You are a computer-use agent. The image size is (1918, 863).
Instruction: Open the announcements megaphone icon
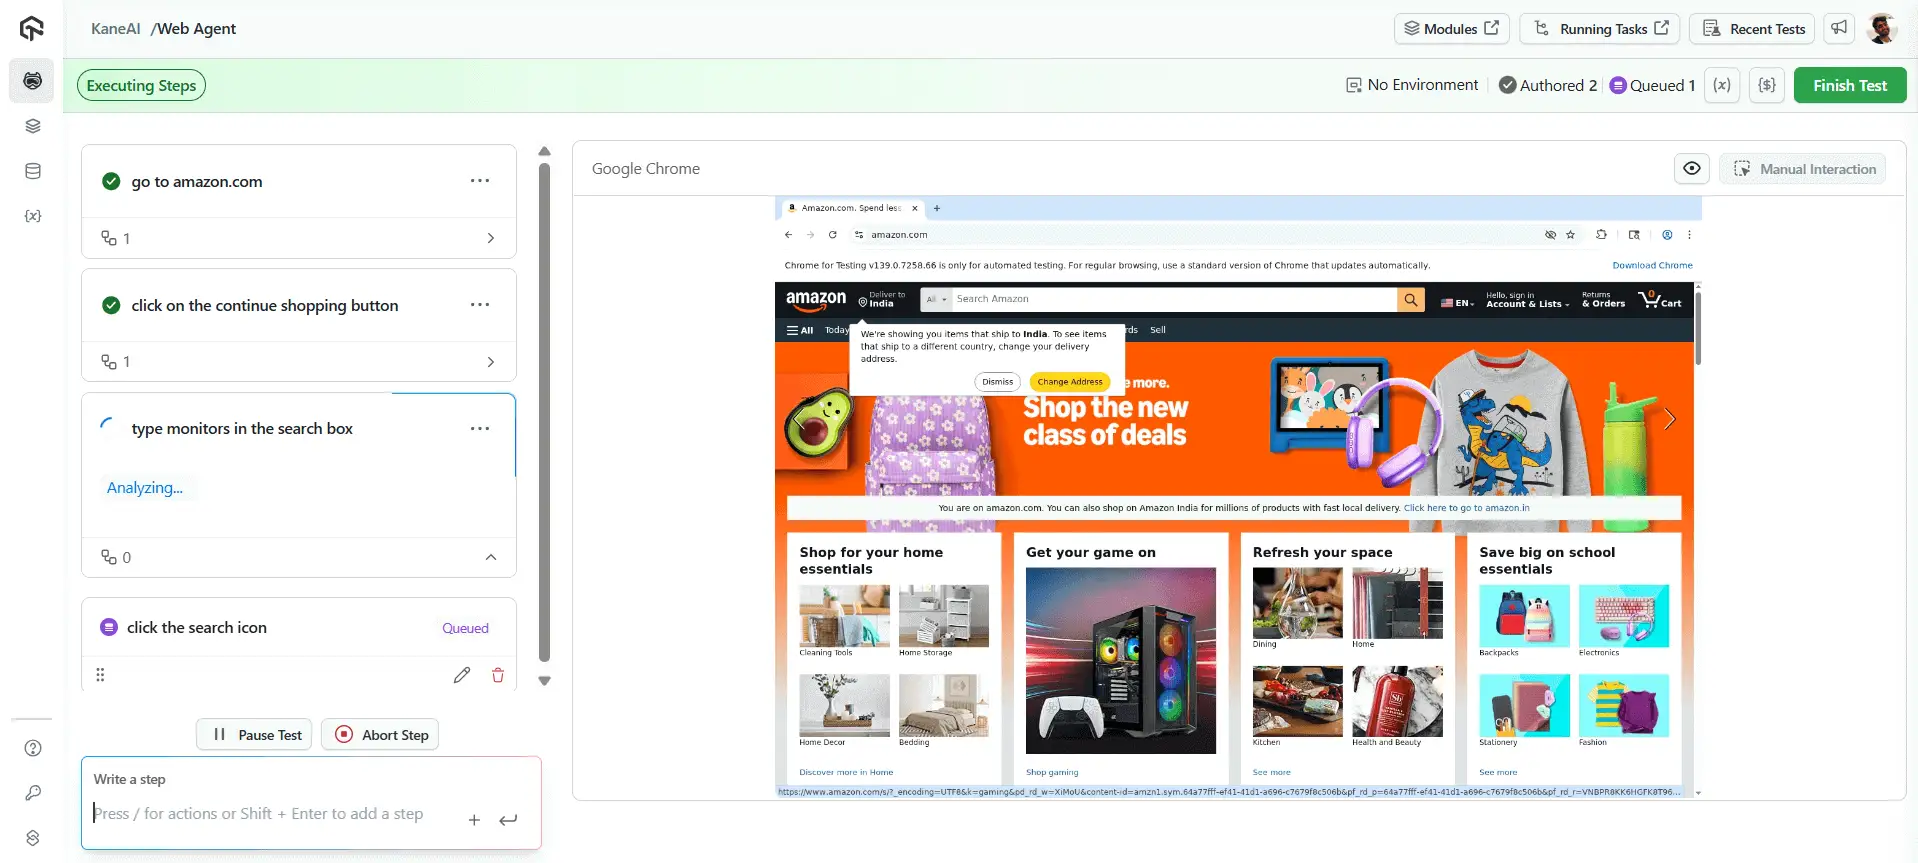[x=1839, y=29]
